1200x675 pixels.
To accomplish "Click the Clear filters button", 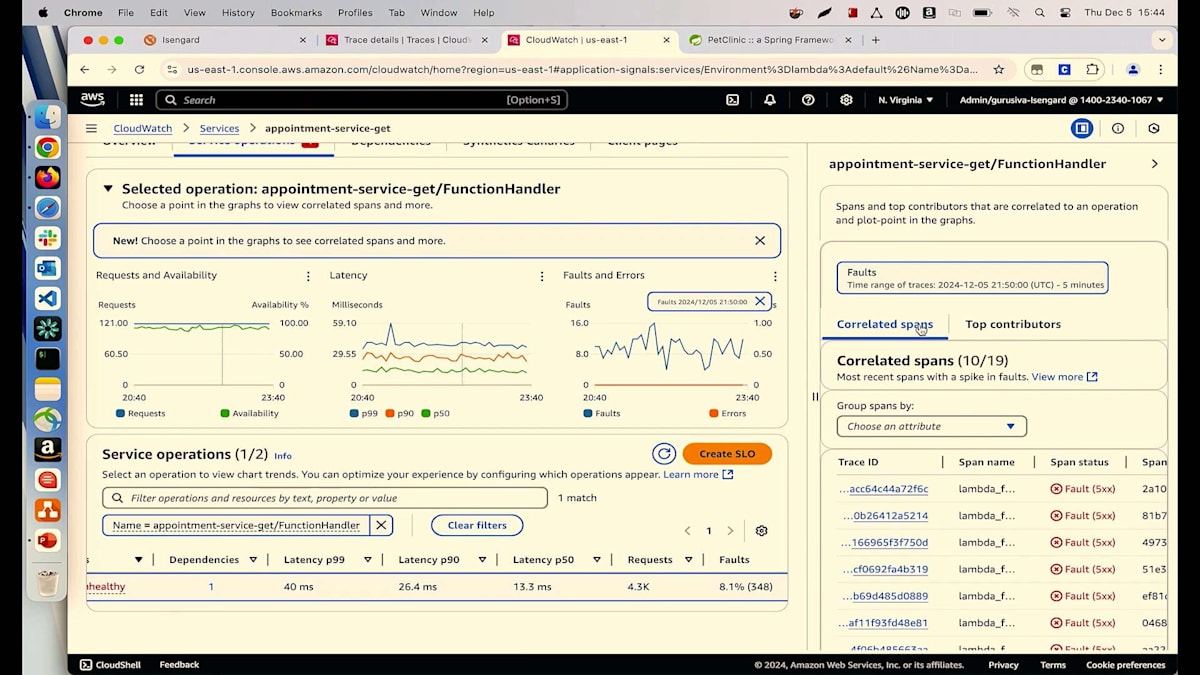I will click(477, 525).
